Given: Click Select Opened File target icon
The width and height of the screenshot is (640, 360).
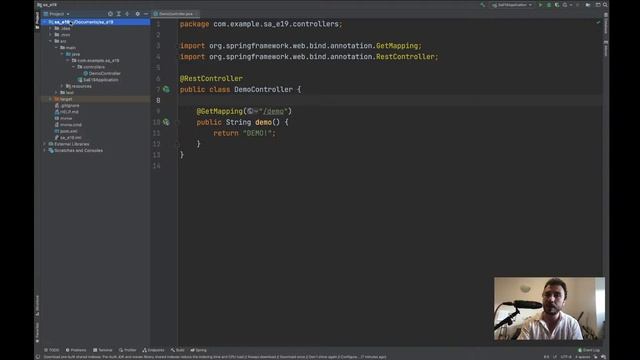Looking at the screenshot, I should coord(110,14).
